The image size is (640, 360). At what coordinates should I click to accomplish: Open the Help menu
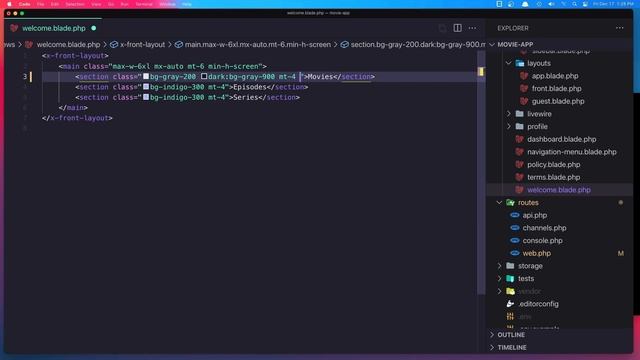pyautogui.click(x=187, y=4)
